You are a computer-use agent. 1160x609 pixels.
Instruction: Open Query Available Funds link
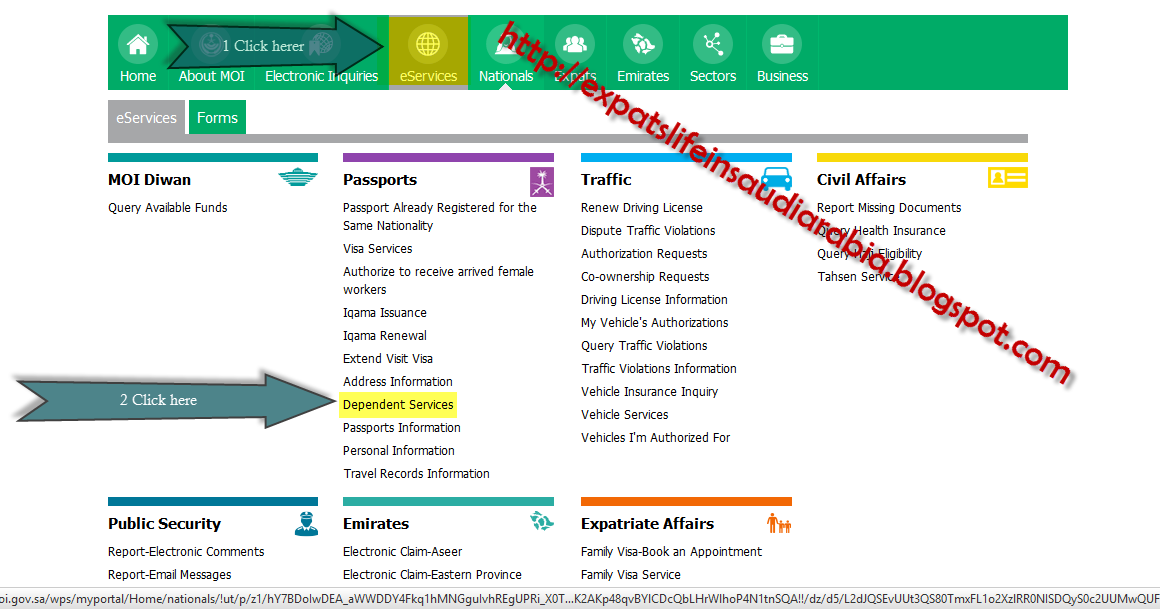[x=168, y=208]
